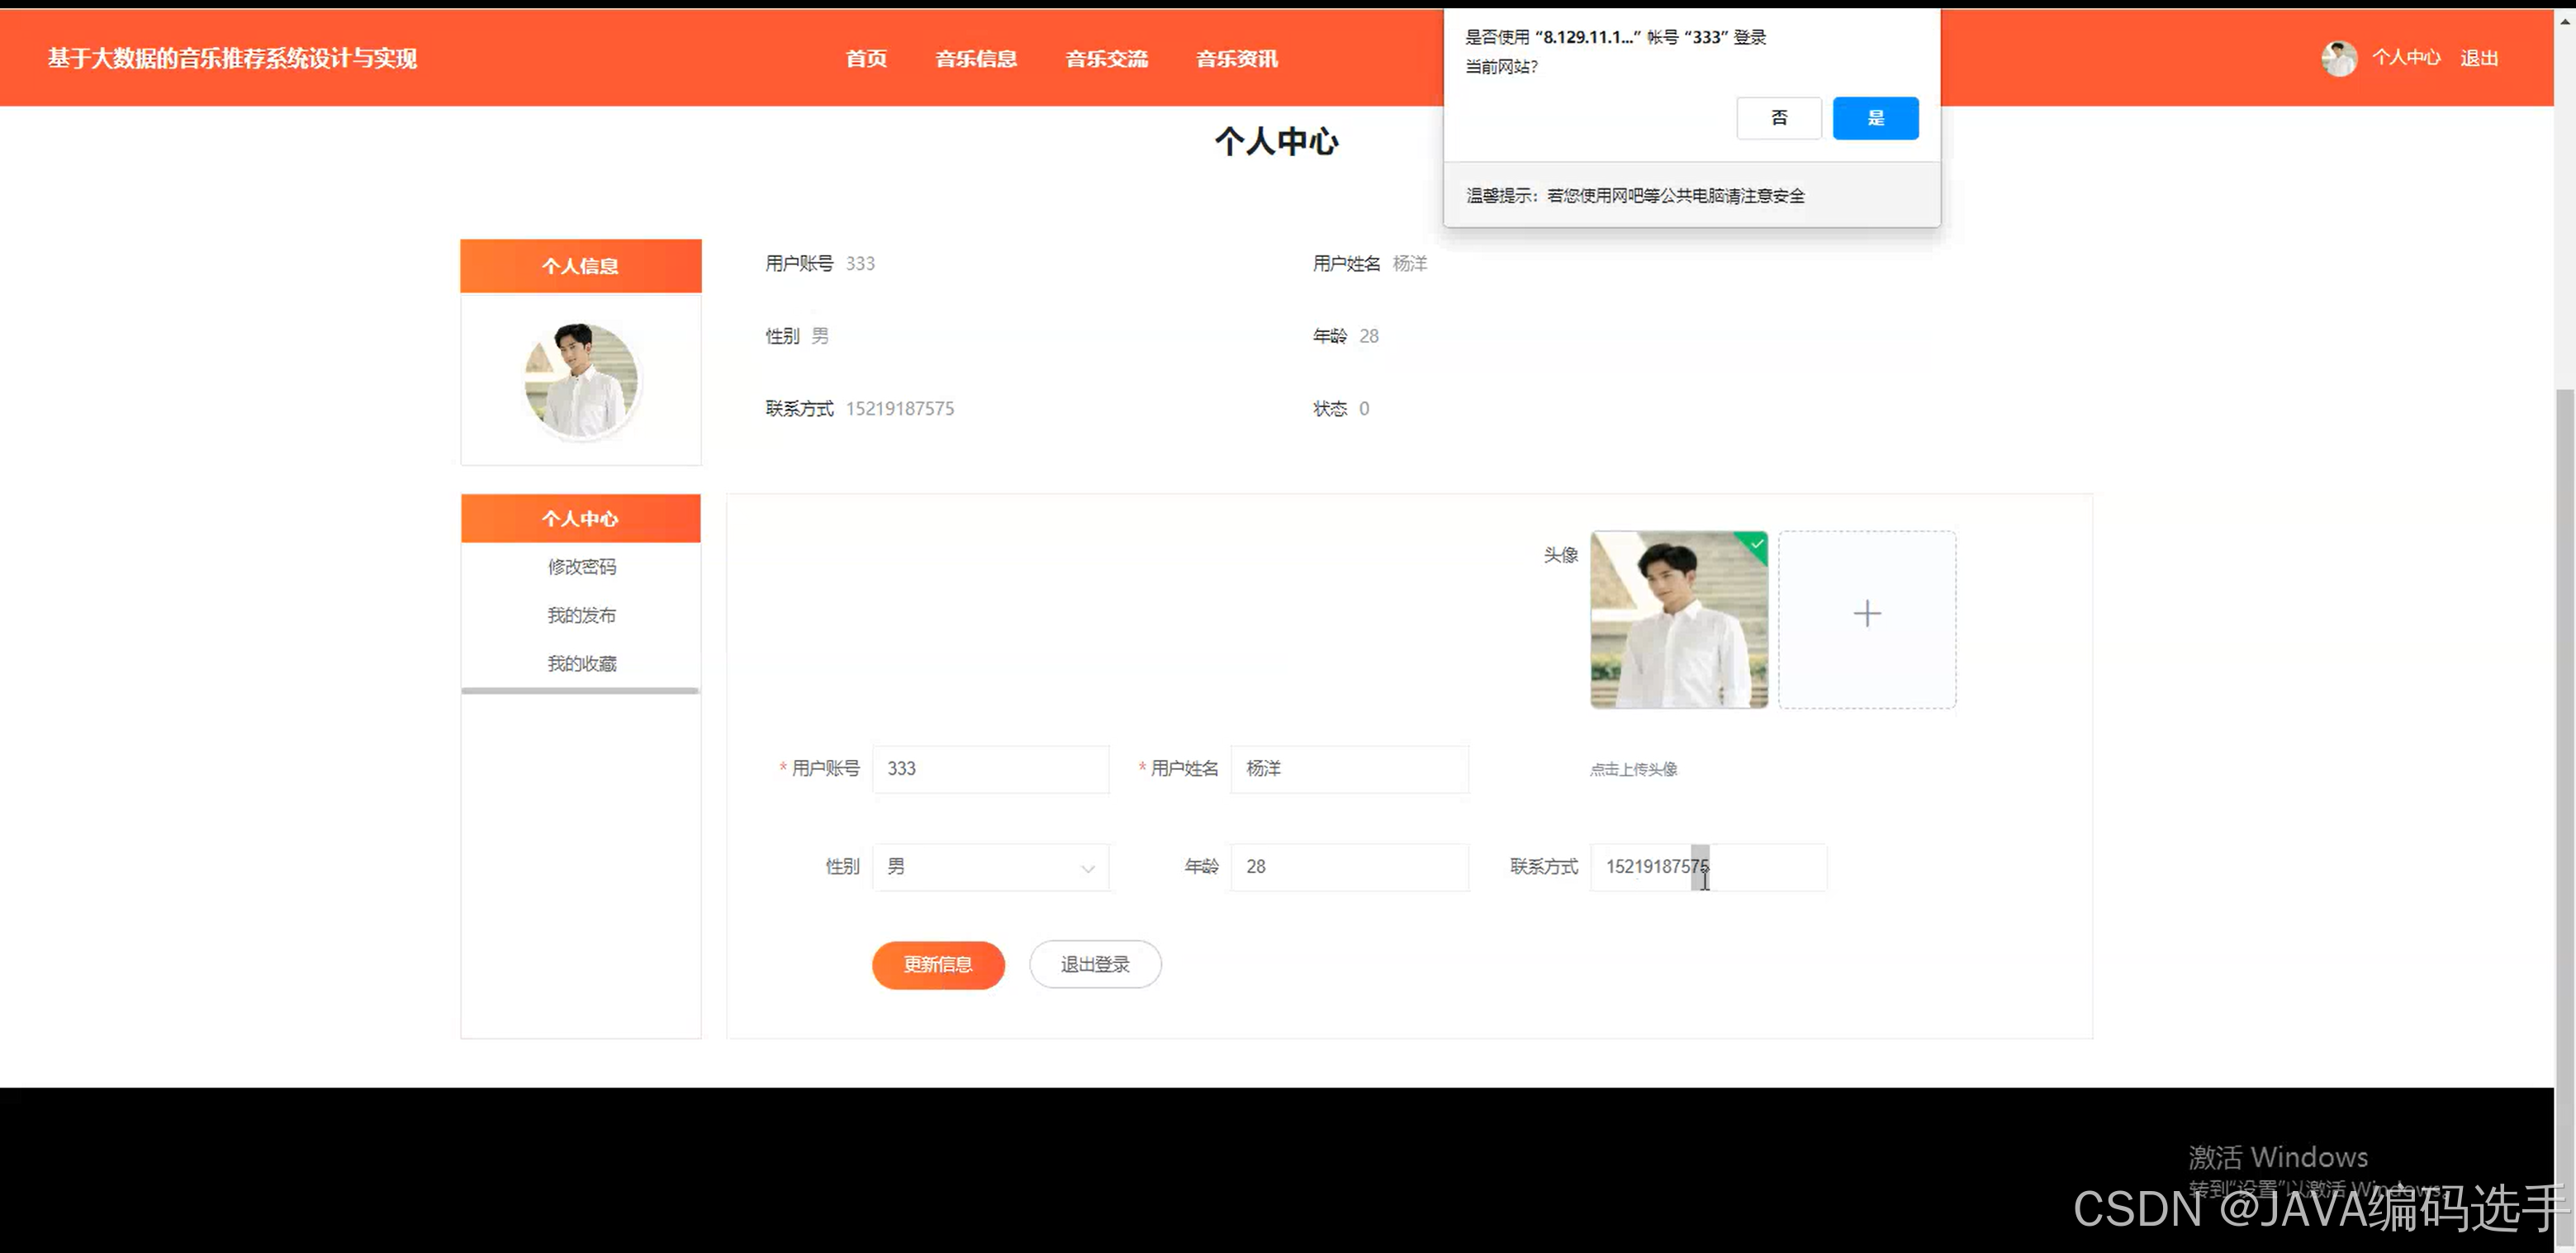The height and width of the screenshot is (1253, 2576).
Task: Click 更新信息 to save profile changes
Action: [937, 964]
